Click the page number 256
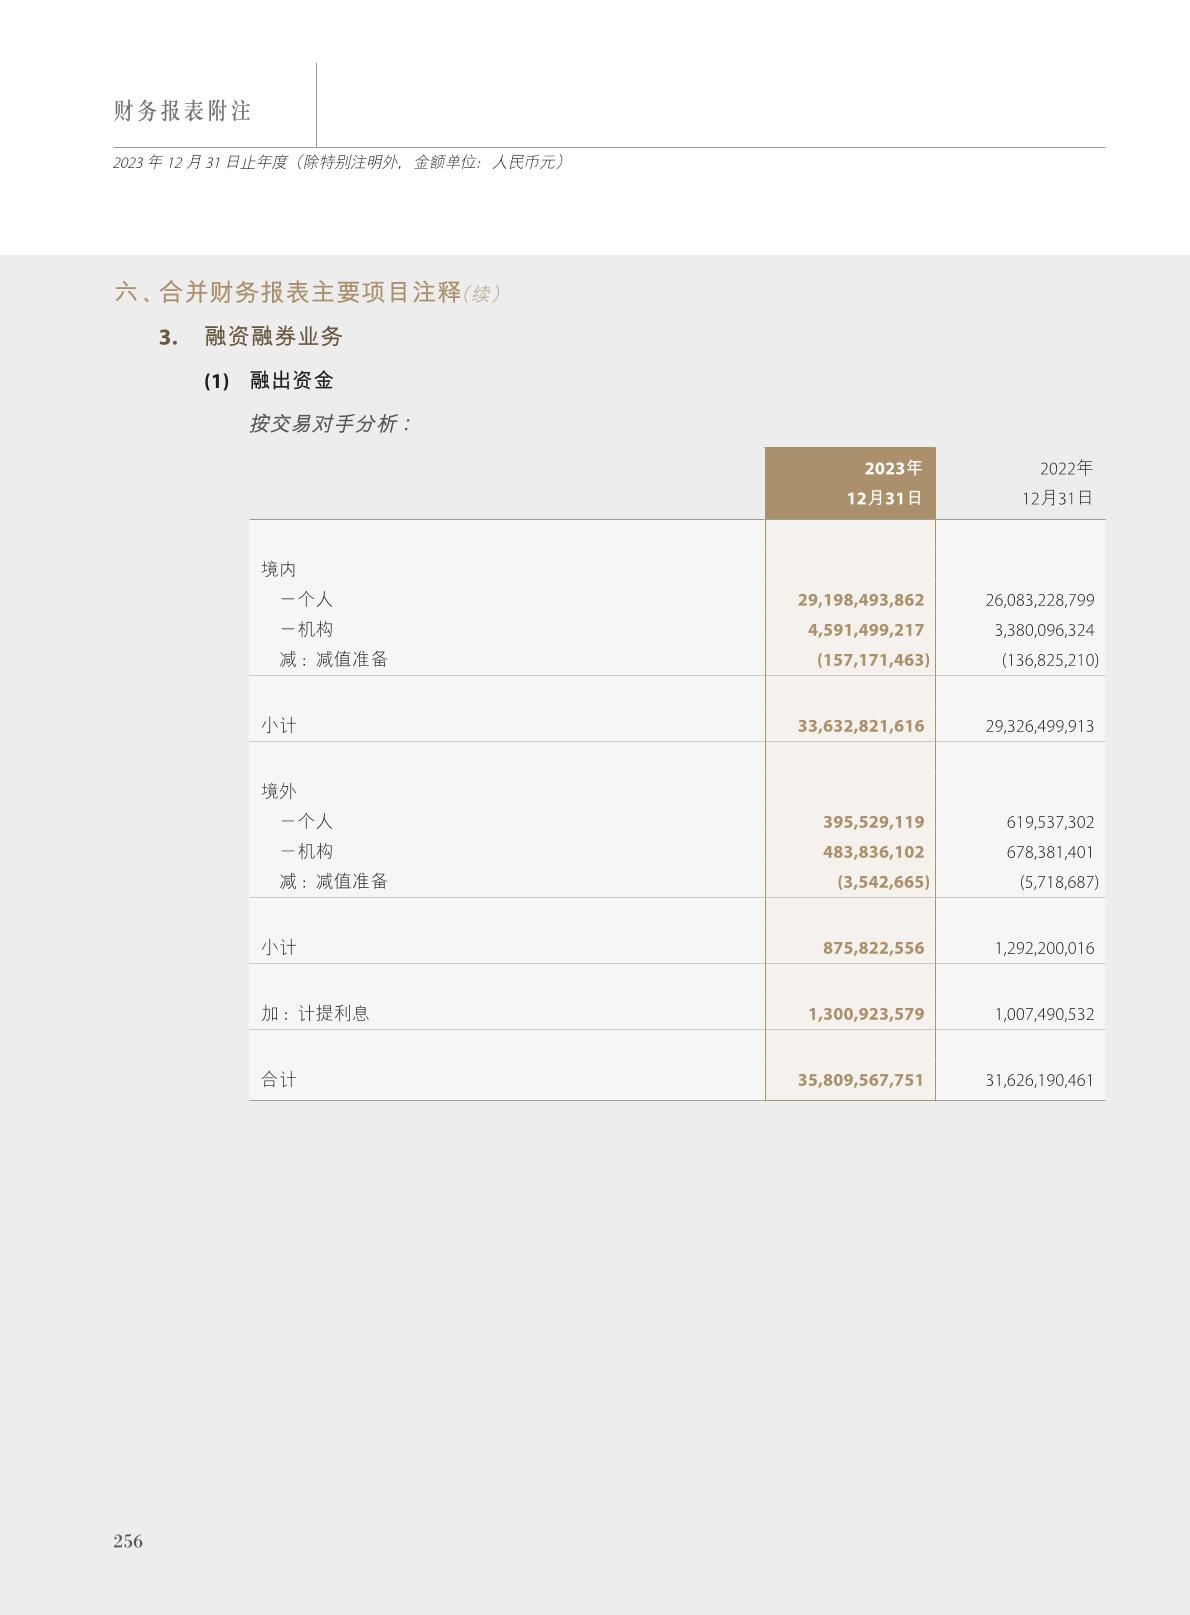 click(128, 1541)
